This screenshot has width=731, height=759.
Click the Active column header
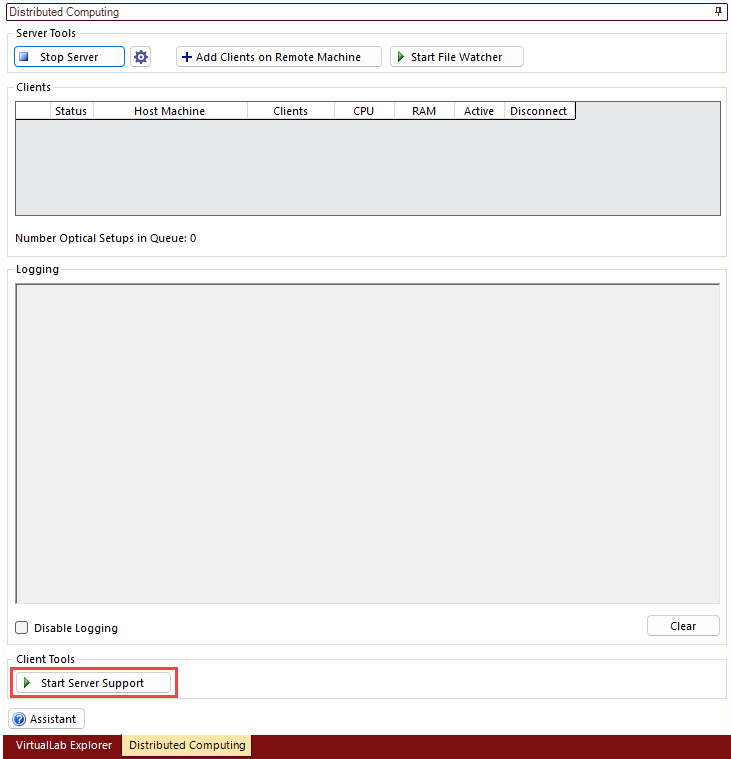point(479,111)
